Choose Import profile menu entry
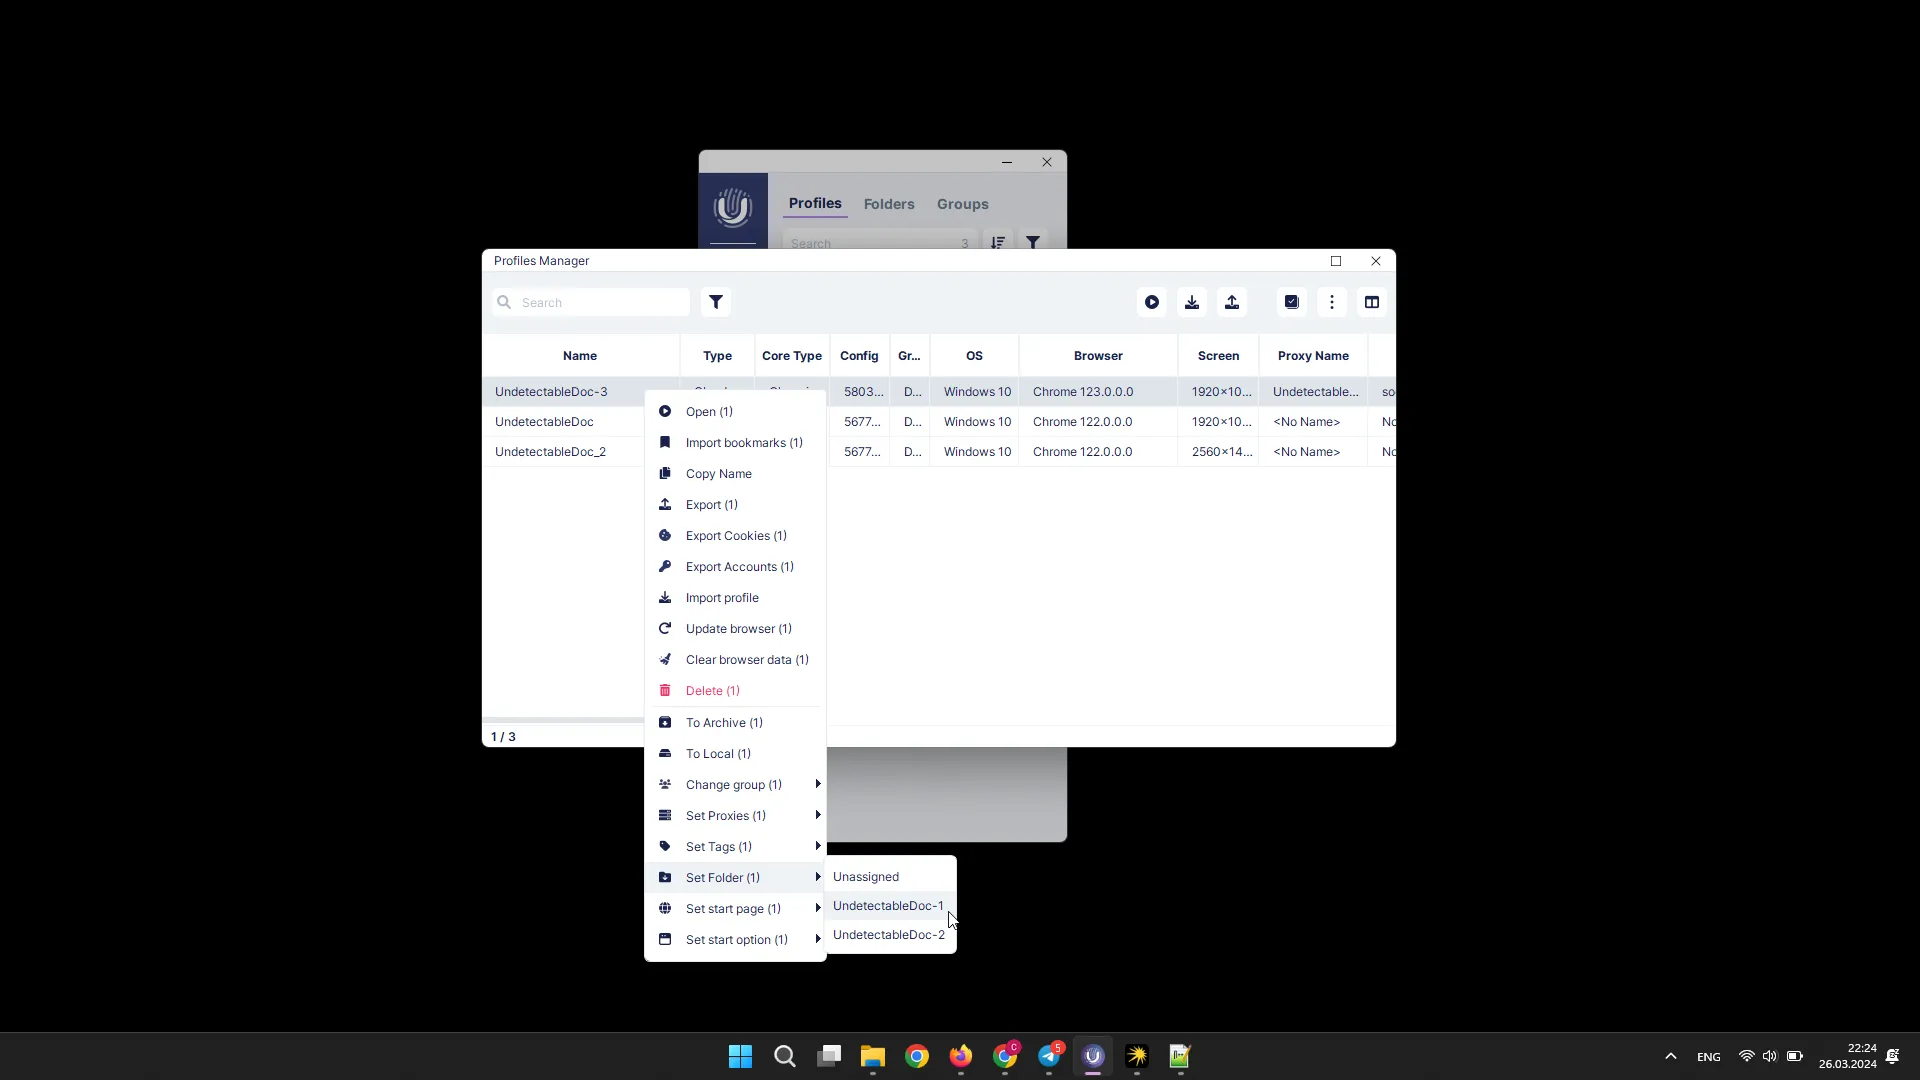Image resolution: width=1920 pixels, height=1080 pixels. (735, 597)
